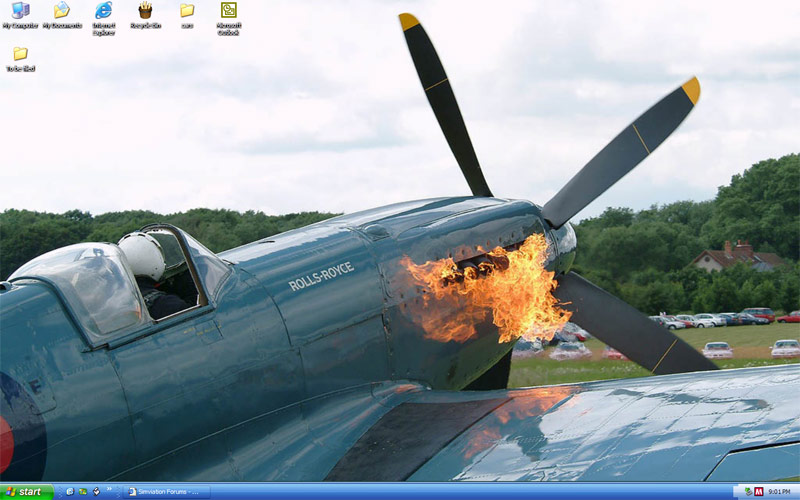Open the 'To be filed' folder

click(x=20, y=56)
